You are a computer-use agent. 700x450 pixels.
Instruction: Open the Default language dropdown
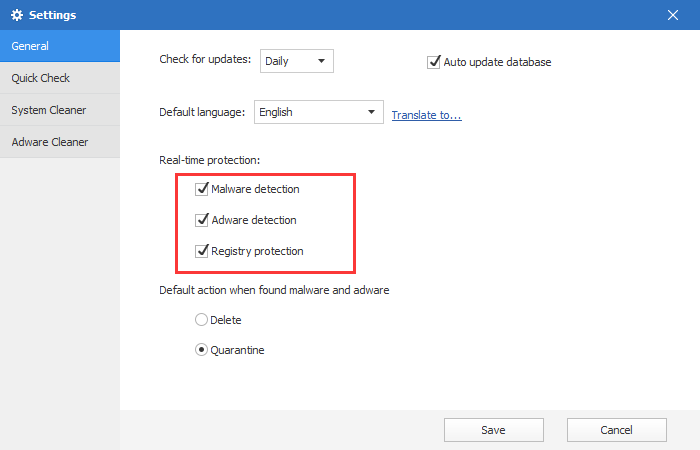[x=319, y=112]
